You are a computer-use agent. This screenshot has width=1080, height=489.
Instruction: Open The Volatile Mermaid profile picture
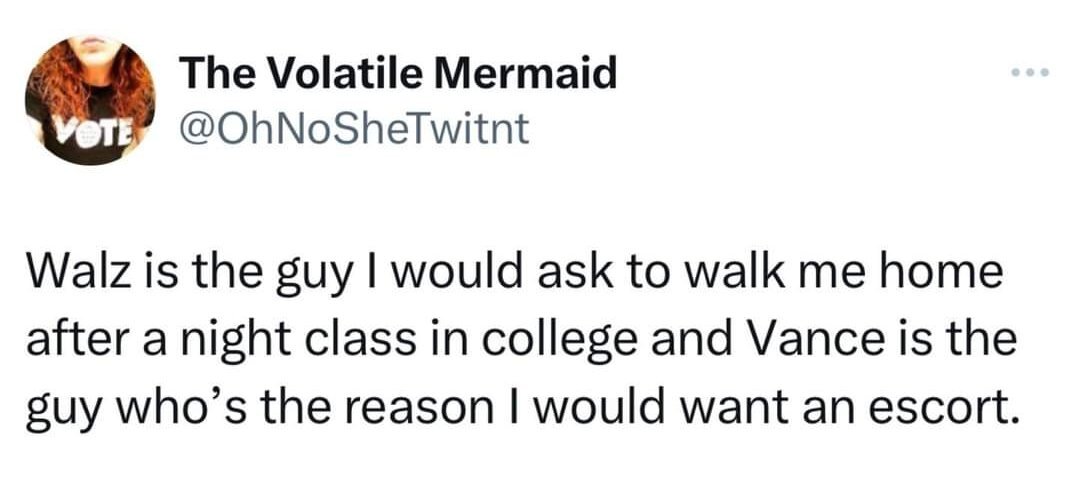pyautogui.click(x=90, y=100)
